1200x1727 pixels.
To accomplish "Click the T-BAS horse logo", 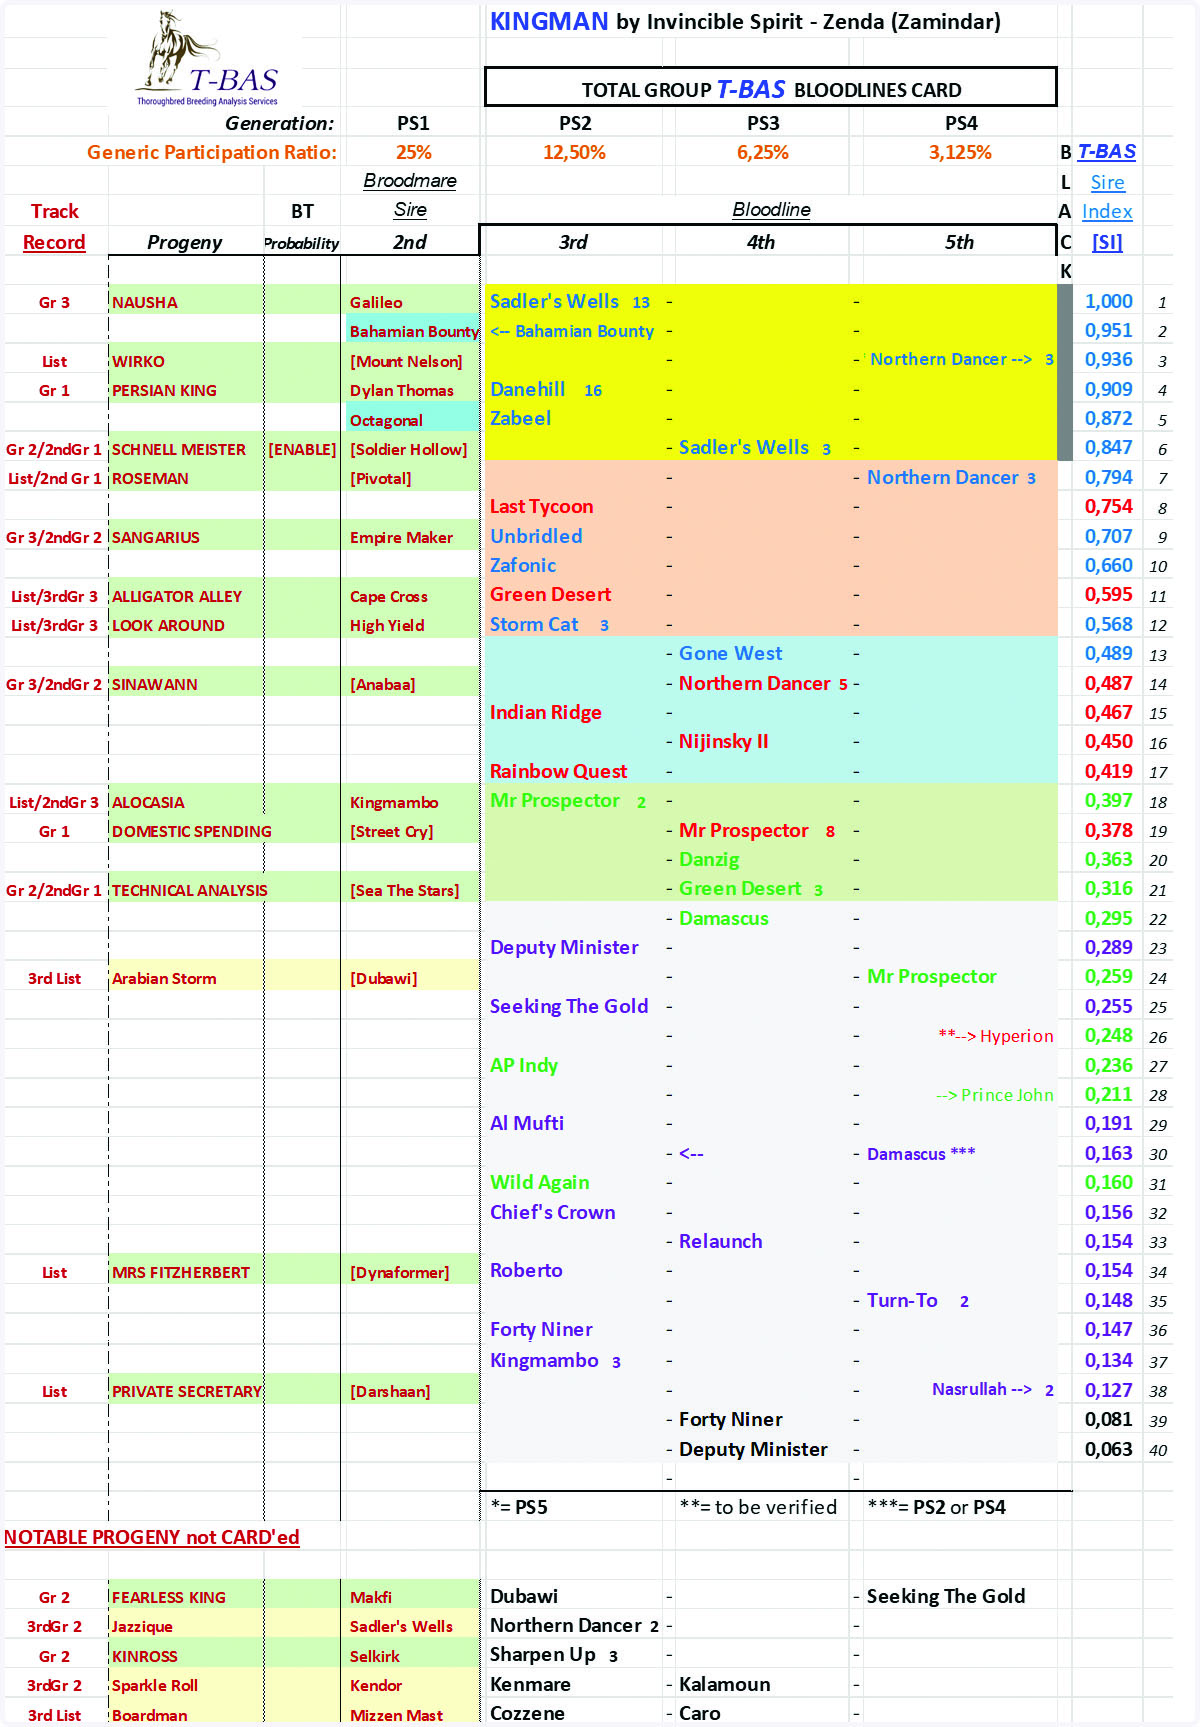I will click(207, 59).
